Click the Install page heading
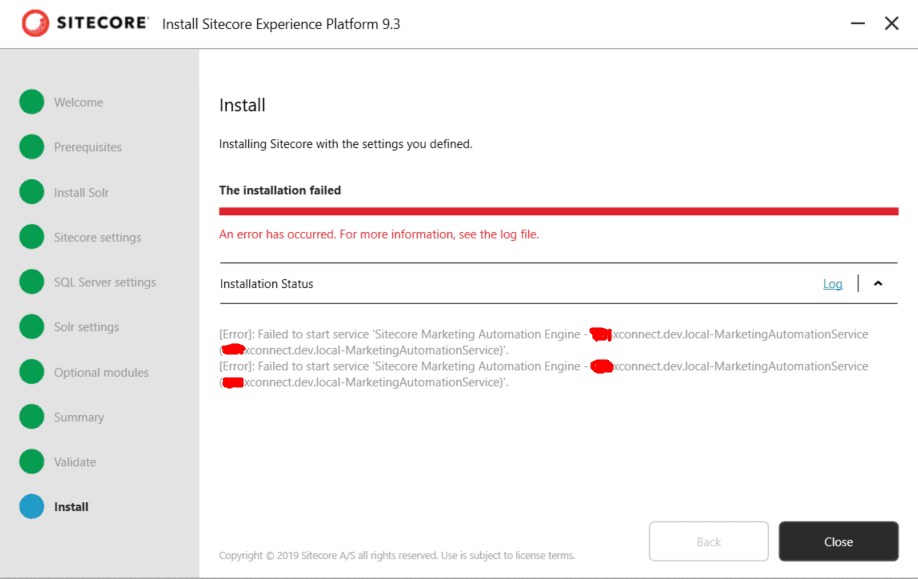918x579 pixels. [x=242, y=105]
